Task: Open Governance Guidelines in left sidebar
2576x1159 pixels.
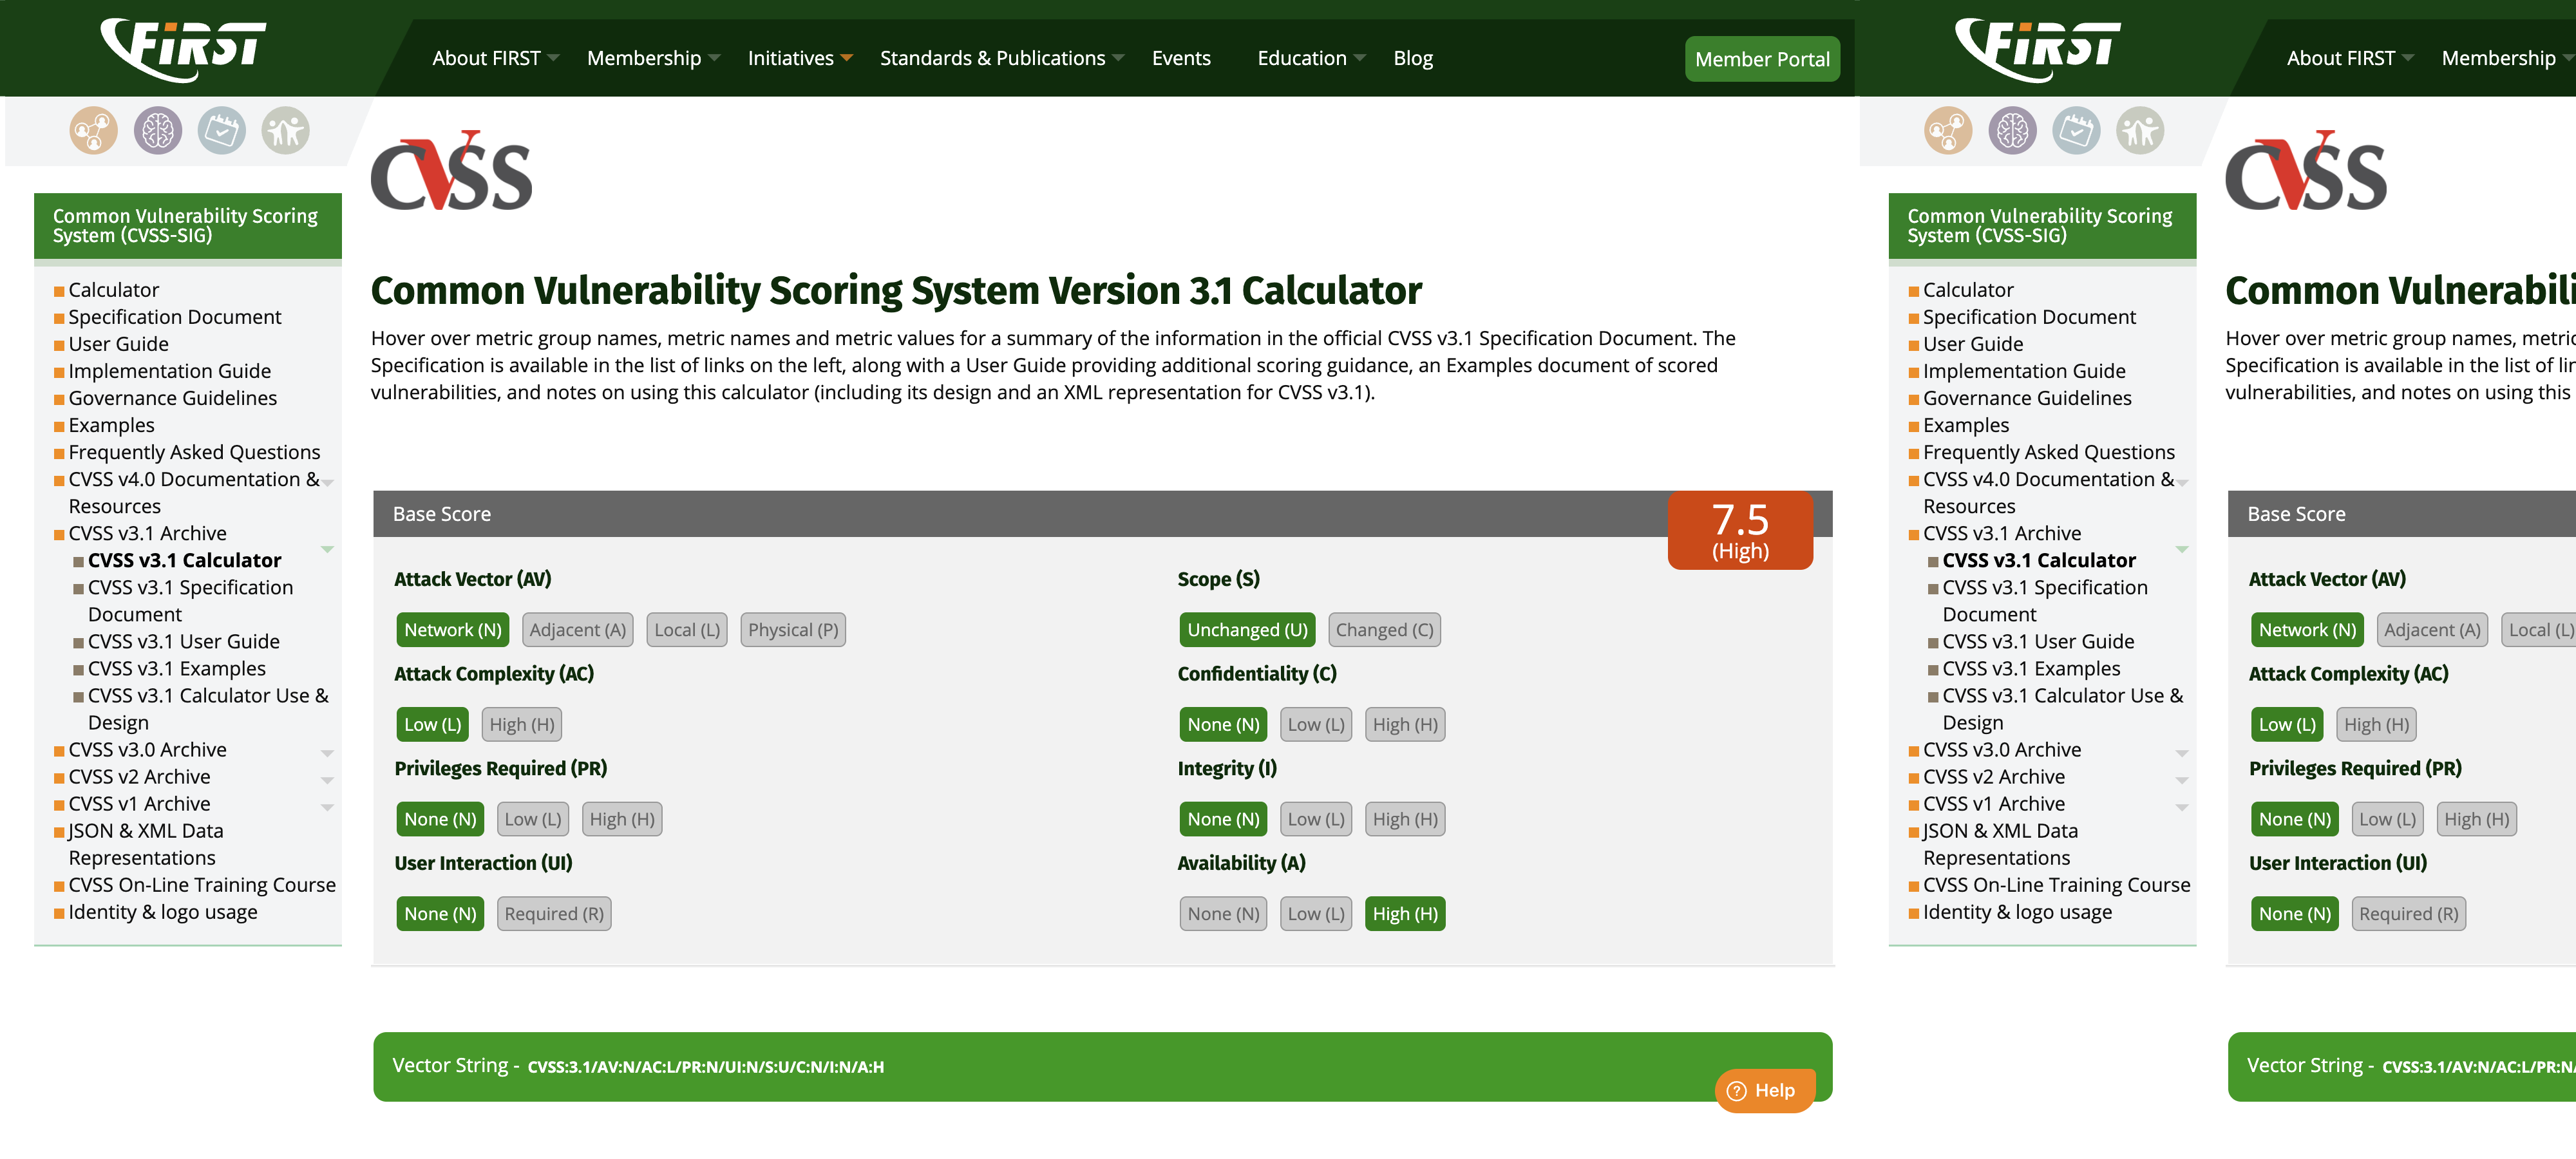Action: pyautogui.click(x=173, y=398)
